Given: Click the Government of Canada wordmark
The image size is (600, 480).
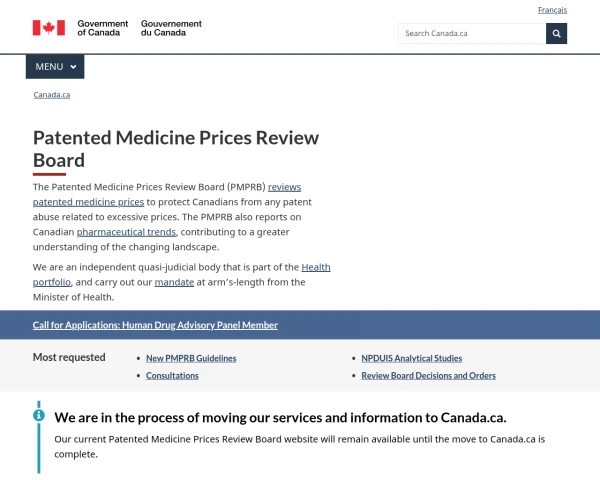Looking at the screenshot, I should click(103, 28).
